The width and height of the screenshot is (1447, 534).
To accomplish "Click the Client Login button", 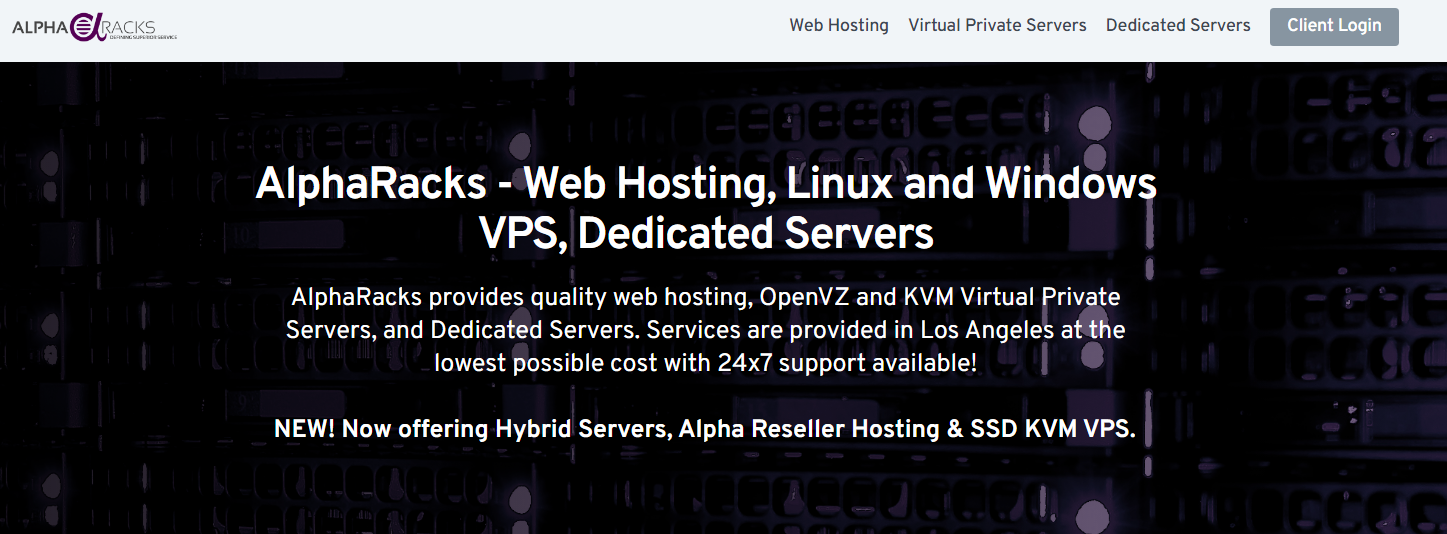I will [x=1334, y=26].
